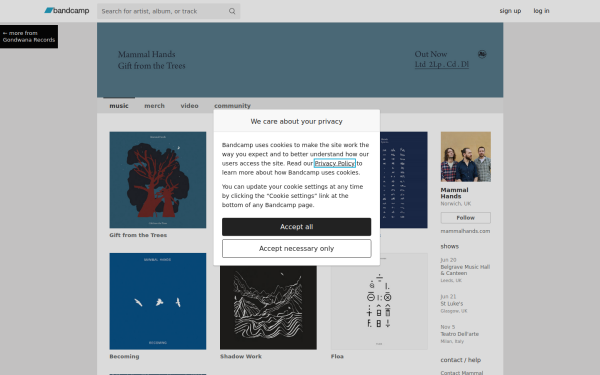
Task: Click the Follow button
Action: coord(466,218)
